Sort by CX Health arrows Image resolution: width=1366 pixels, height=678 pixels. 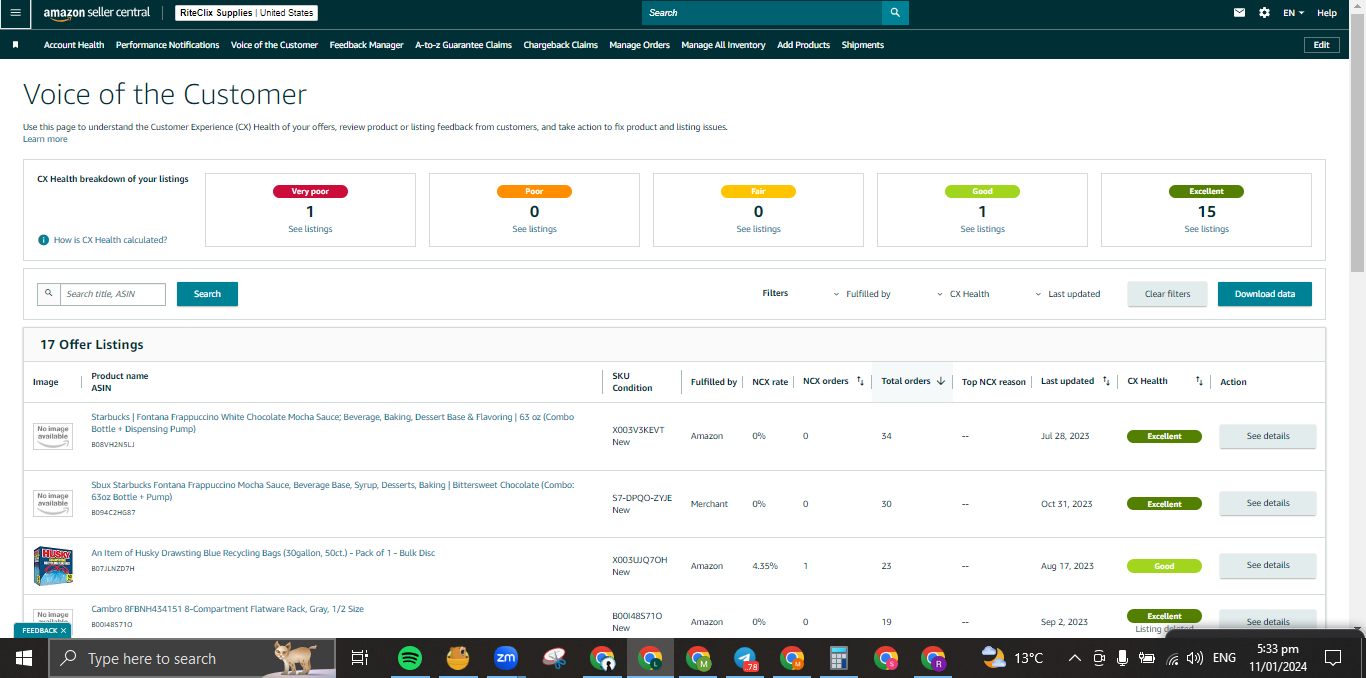tap(1199, 381)
